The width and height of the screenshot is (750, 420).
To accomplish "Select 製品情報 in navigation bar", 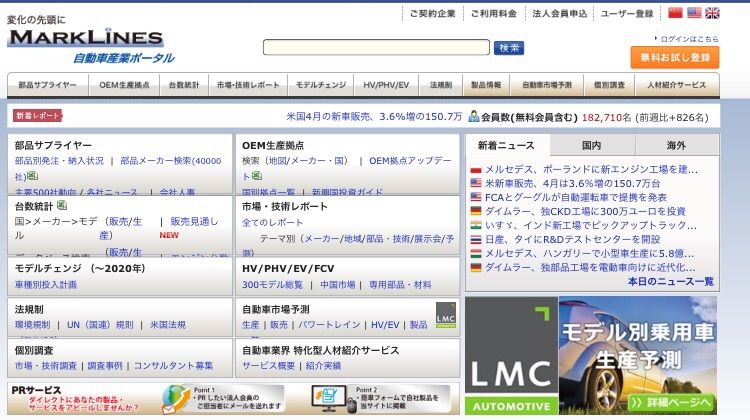I will pos(486,85).
